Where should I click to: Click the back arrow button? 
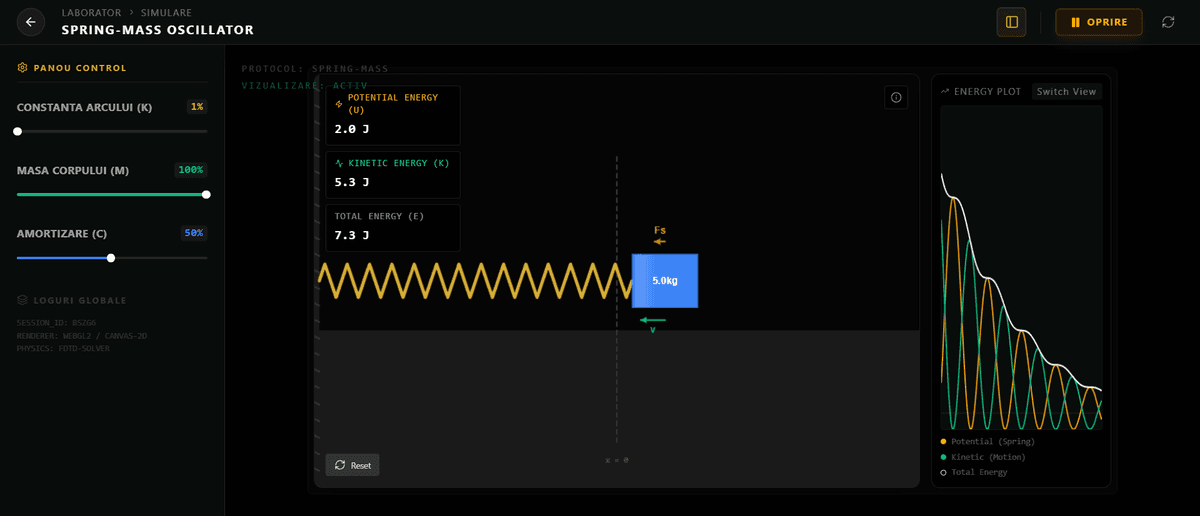point(31,22)
